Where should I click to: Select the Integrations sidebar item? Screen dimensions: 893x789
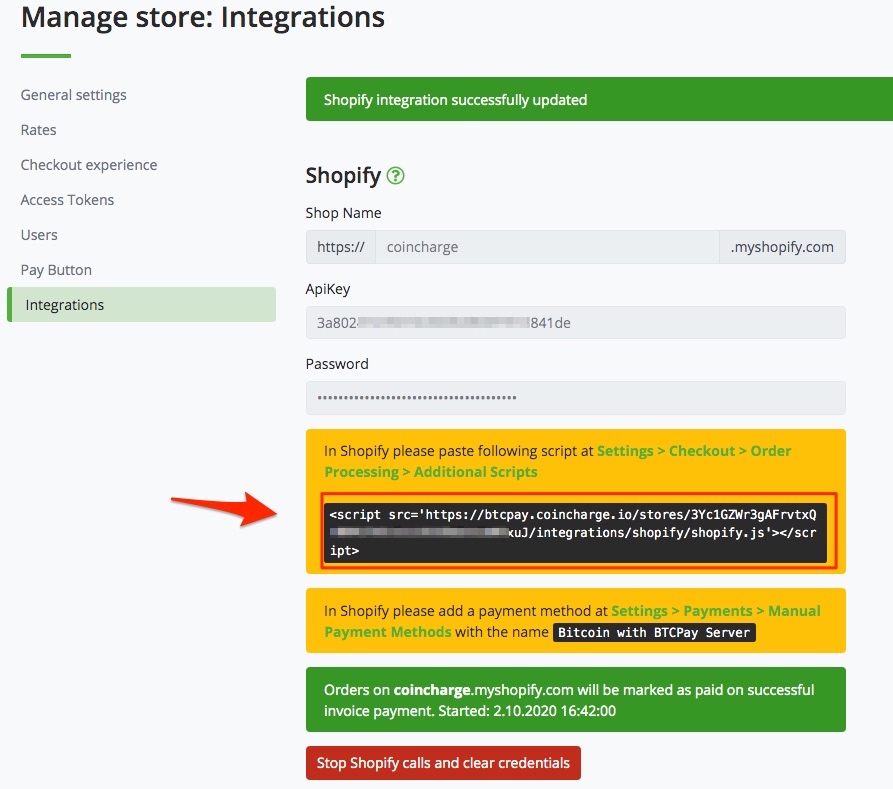coord(141,305)
